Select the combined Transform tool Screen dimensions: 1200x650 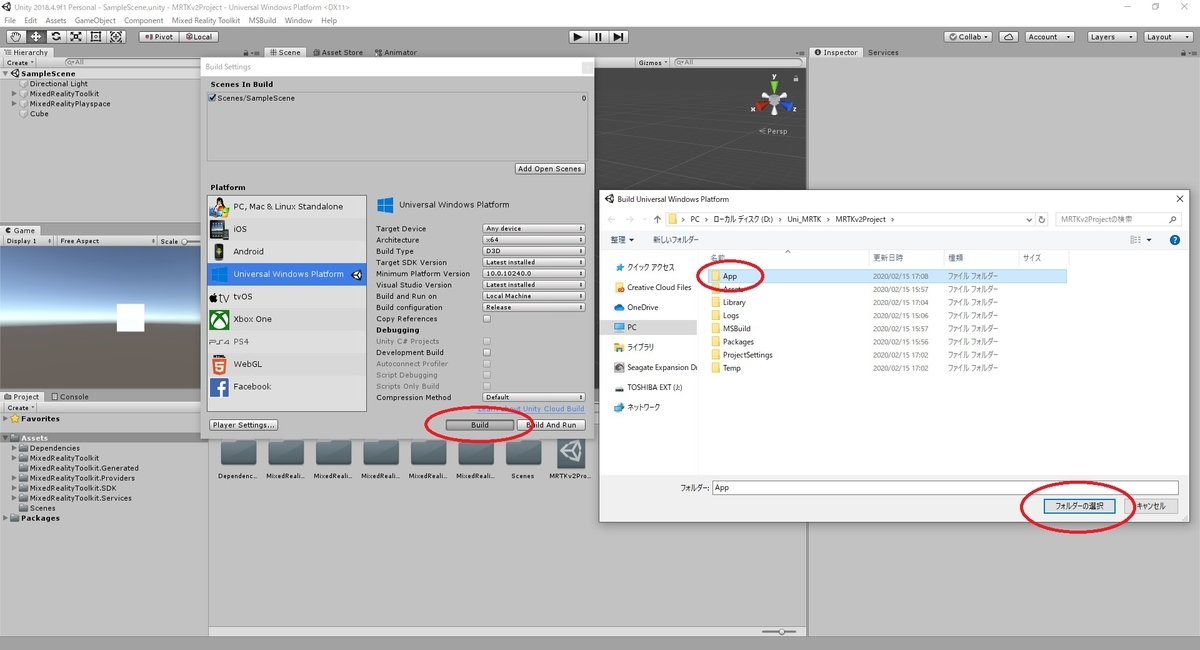point(116,37)
